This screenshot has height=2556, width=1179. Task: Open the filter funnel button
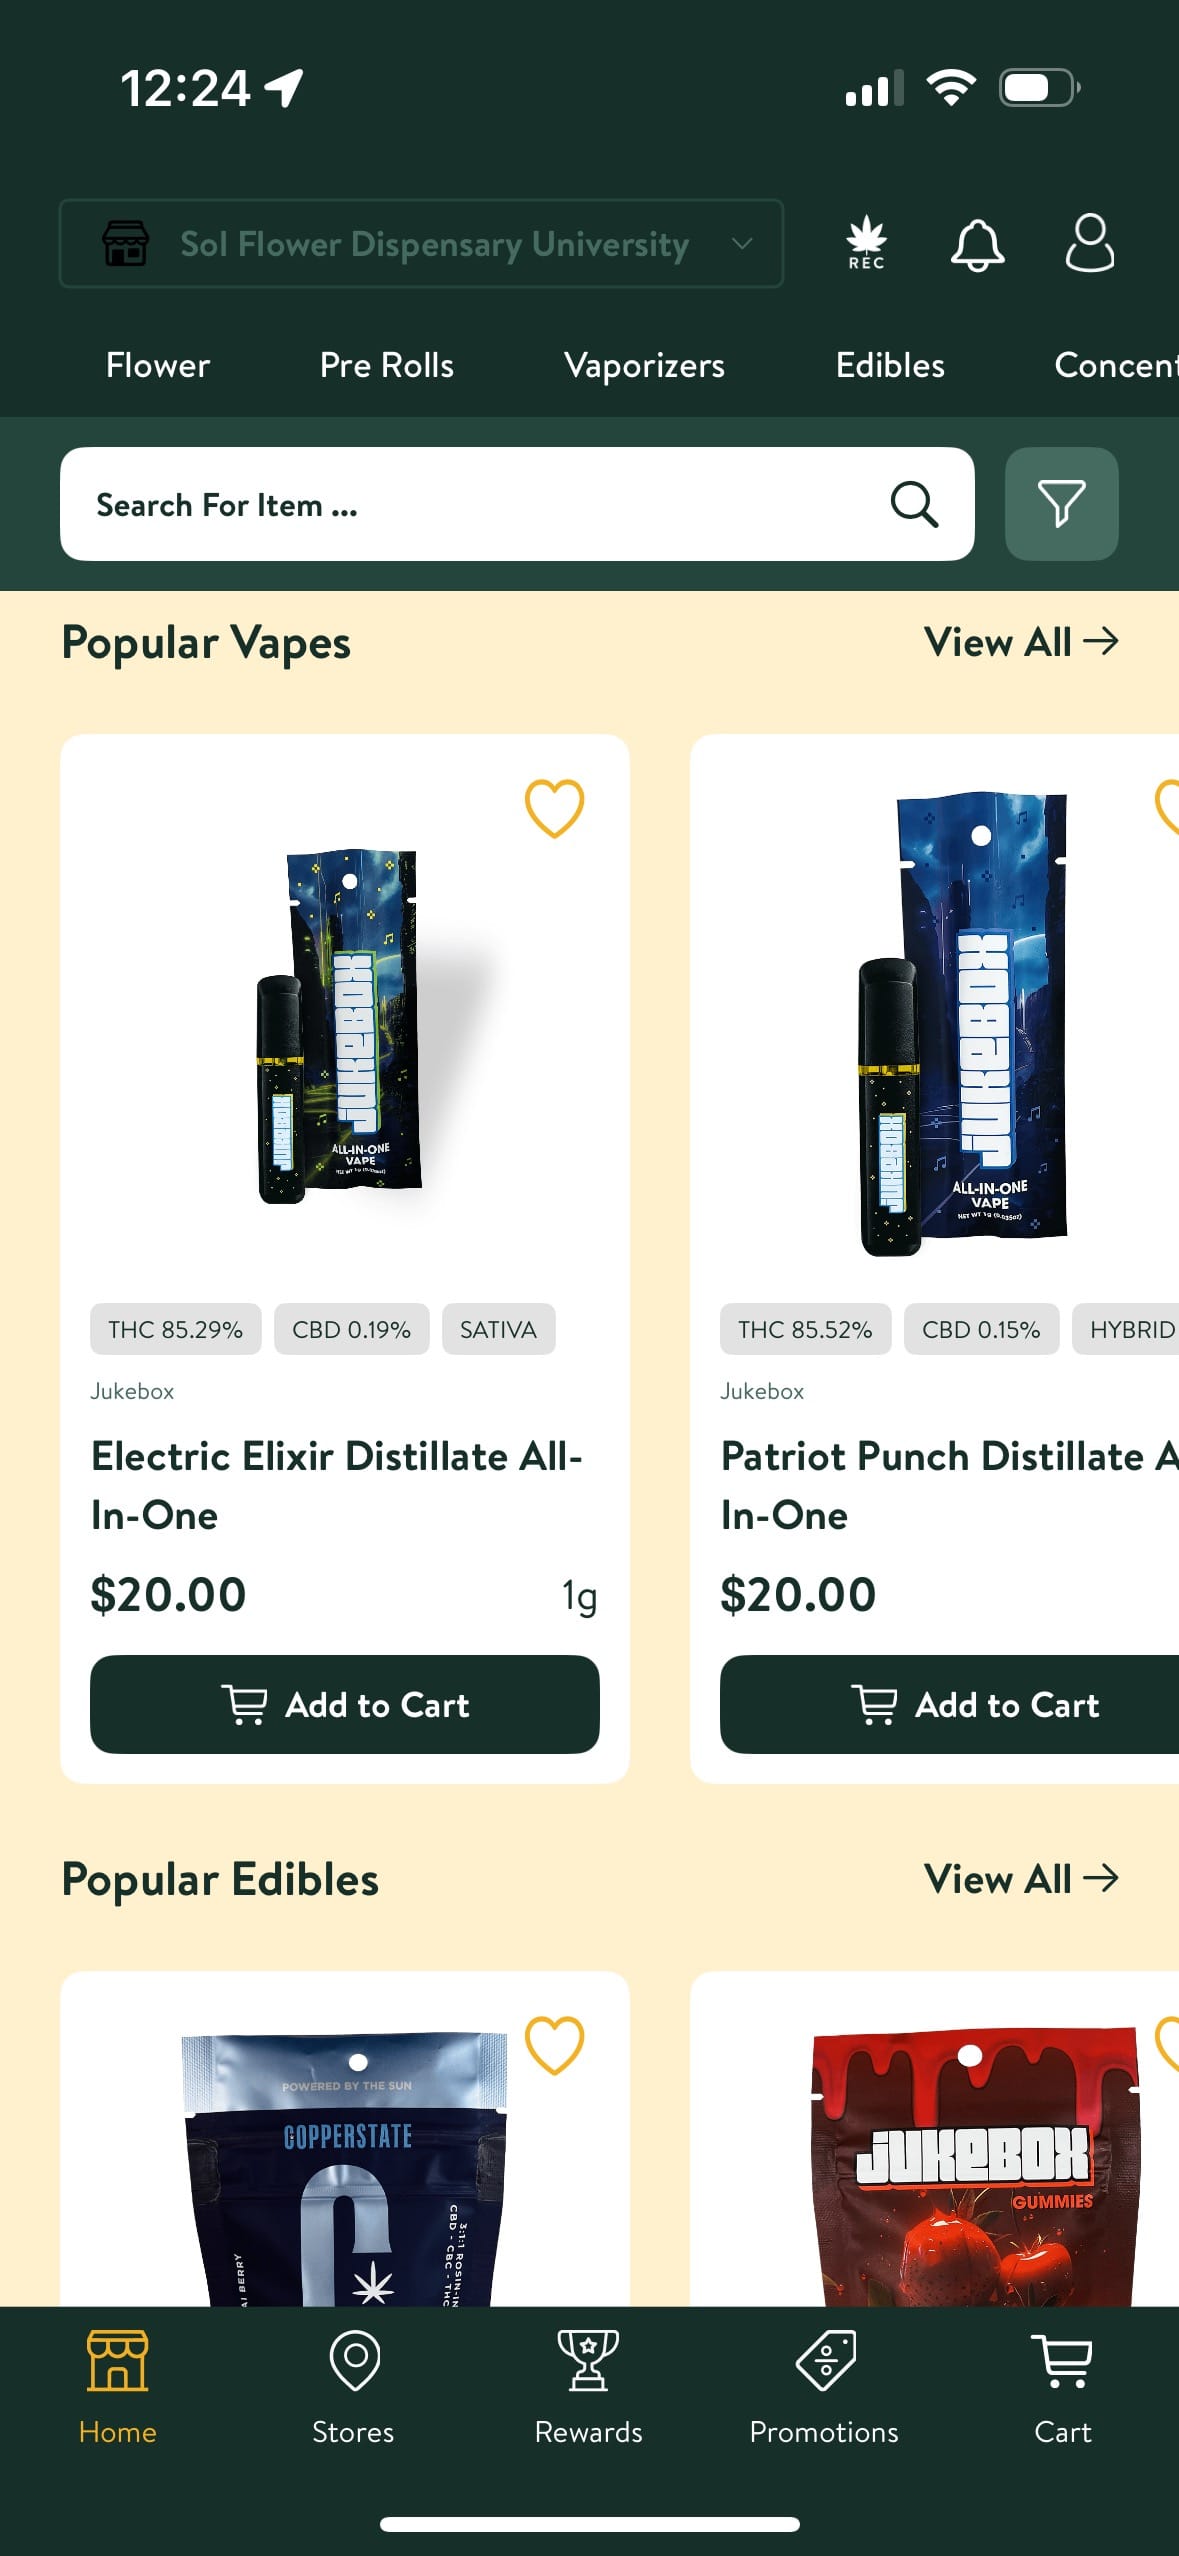[x=1061, y=504]
